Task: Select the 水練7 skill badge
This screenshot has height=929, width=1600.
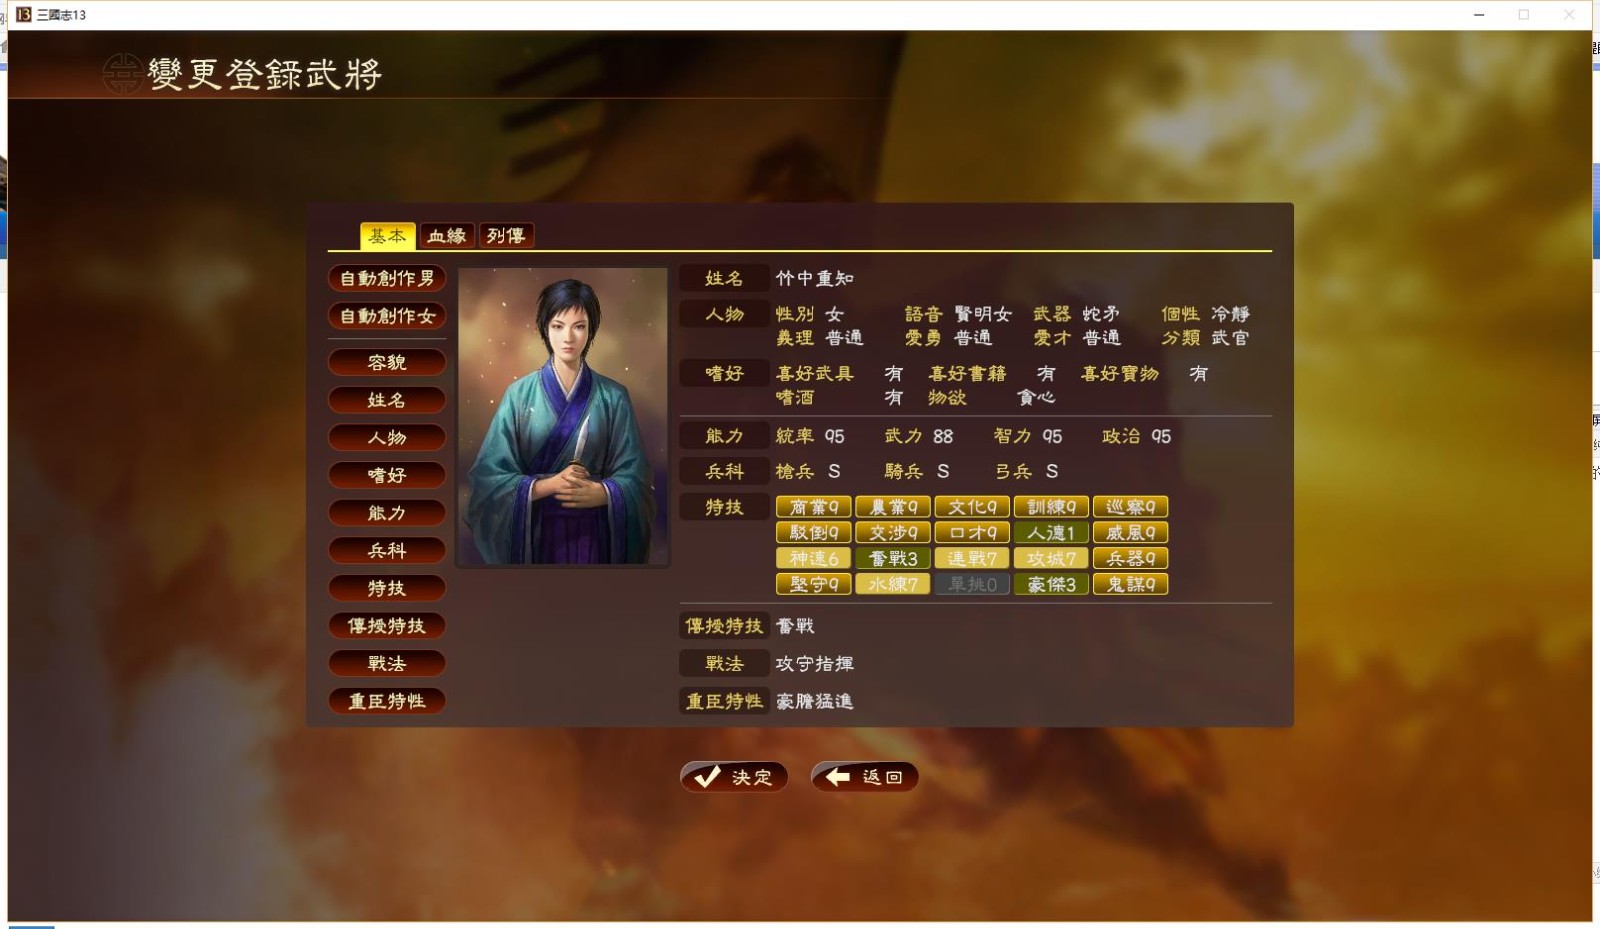Action: tap(893, 584)
